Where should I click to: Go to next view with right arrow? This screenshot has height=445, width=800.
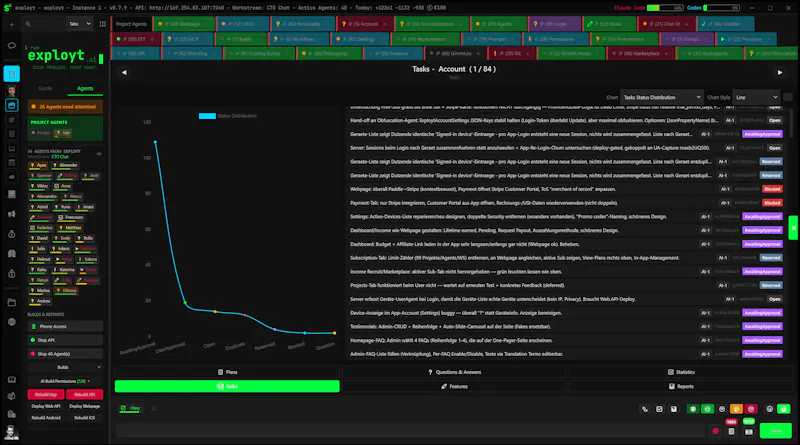780,72
